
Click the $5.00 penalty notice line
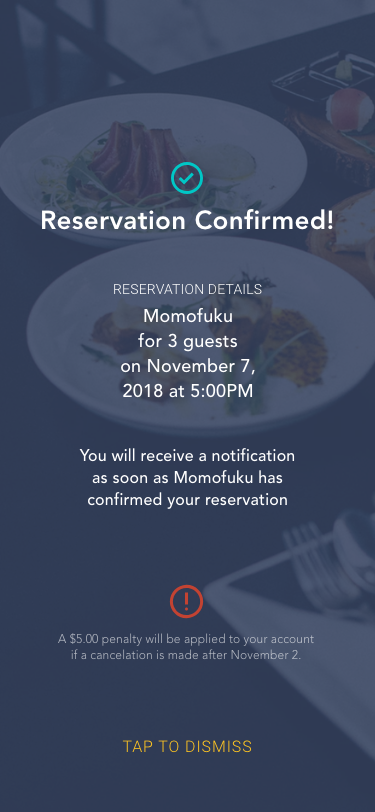pos(186,640)
